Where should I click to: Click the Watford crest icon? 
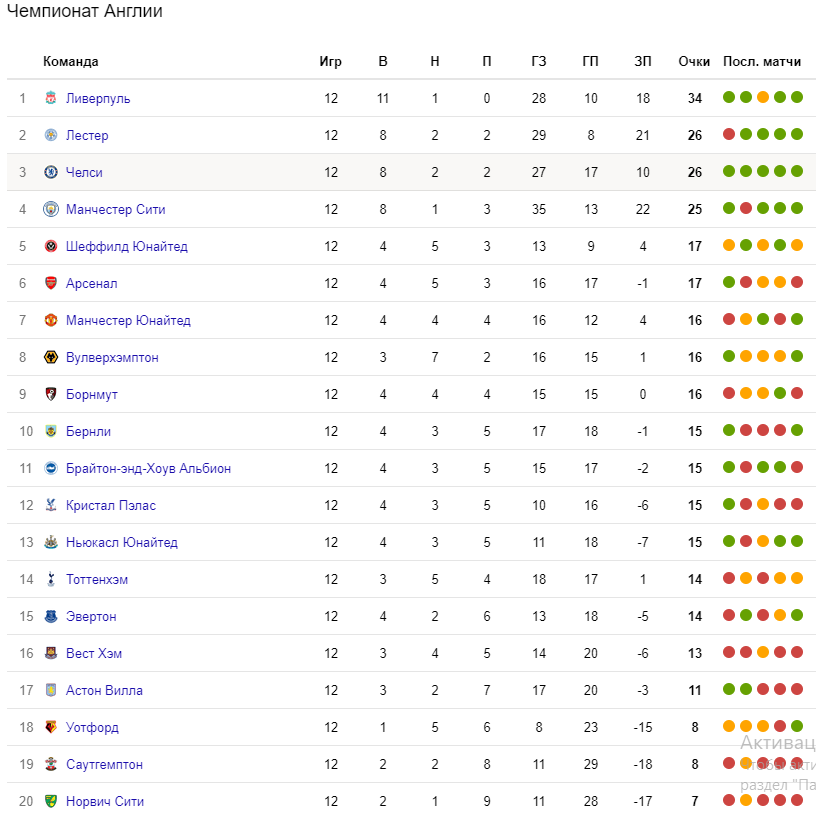(51, 727)
